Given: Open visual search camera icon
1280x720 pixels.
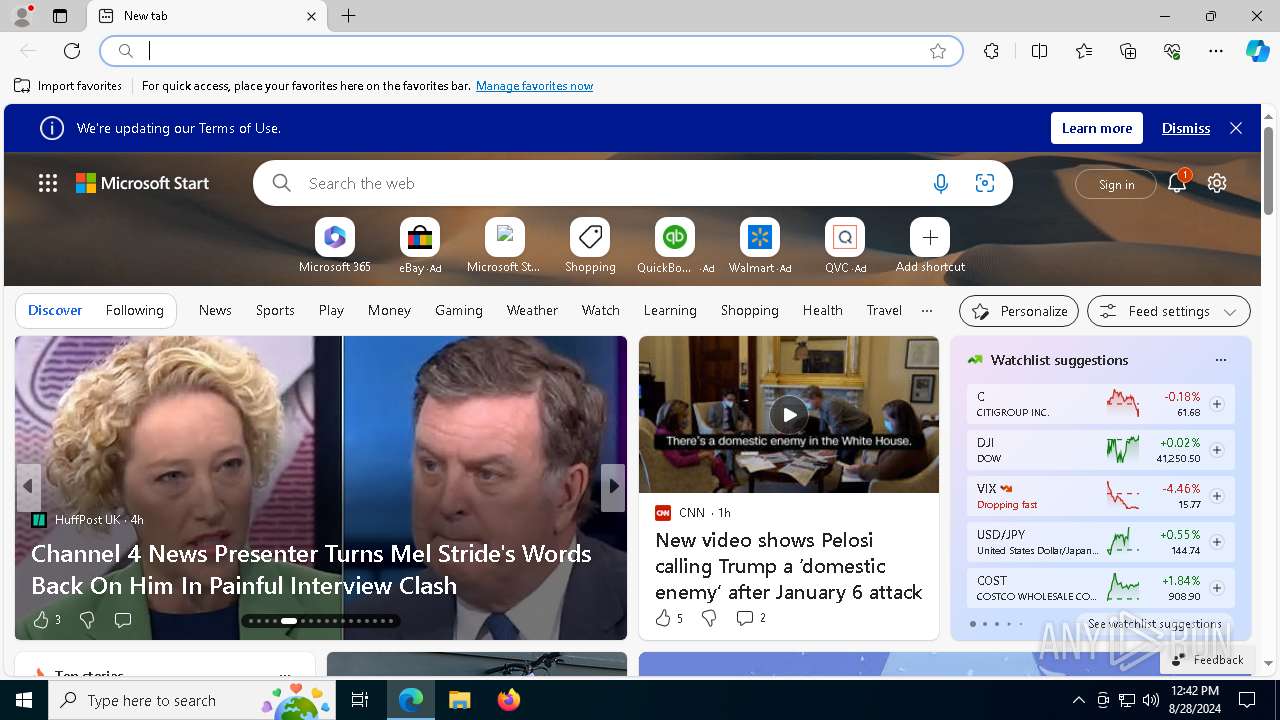Looking at the screenshot, I should coord(985,183).
